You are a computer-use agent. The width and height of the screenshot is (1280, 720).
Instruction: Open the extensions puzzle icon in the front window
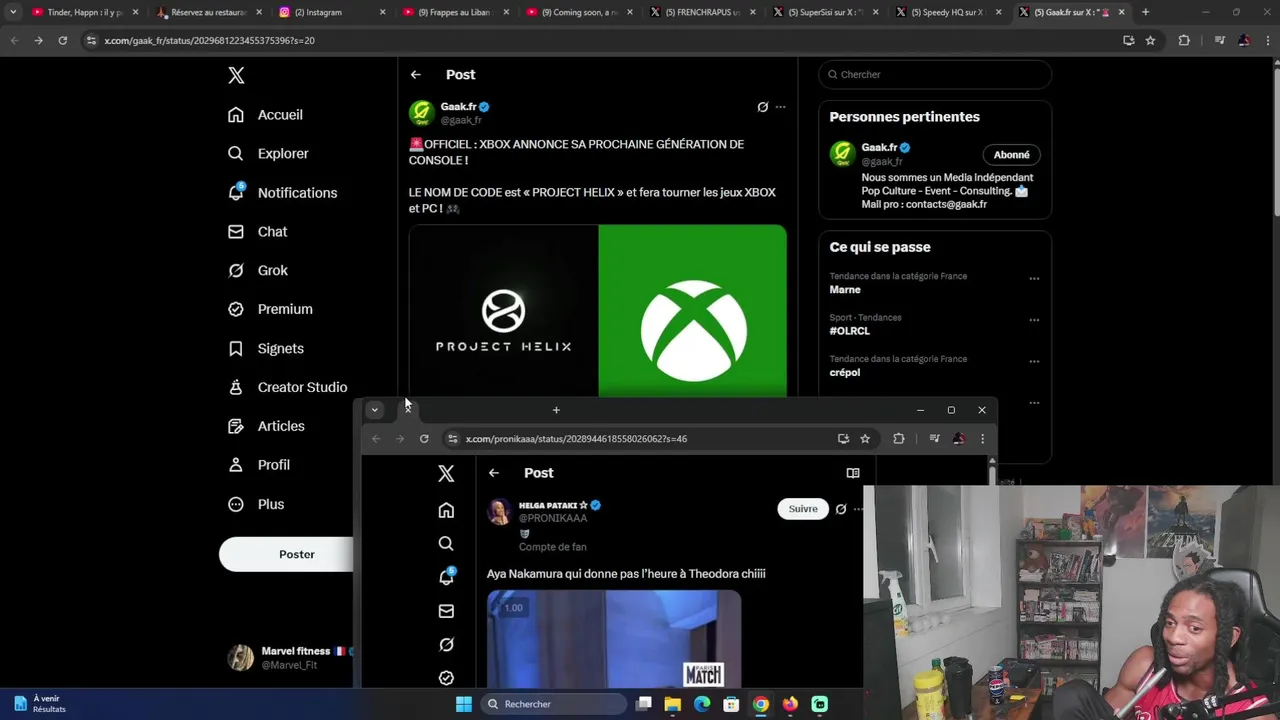point(899,439)
